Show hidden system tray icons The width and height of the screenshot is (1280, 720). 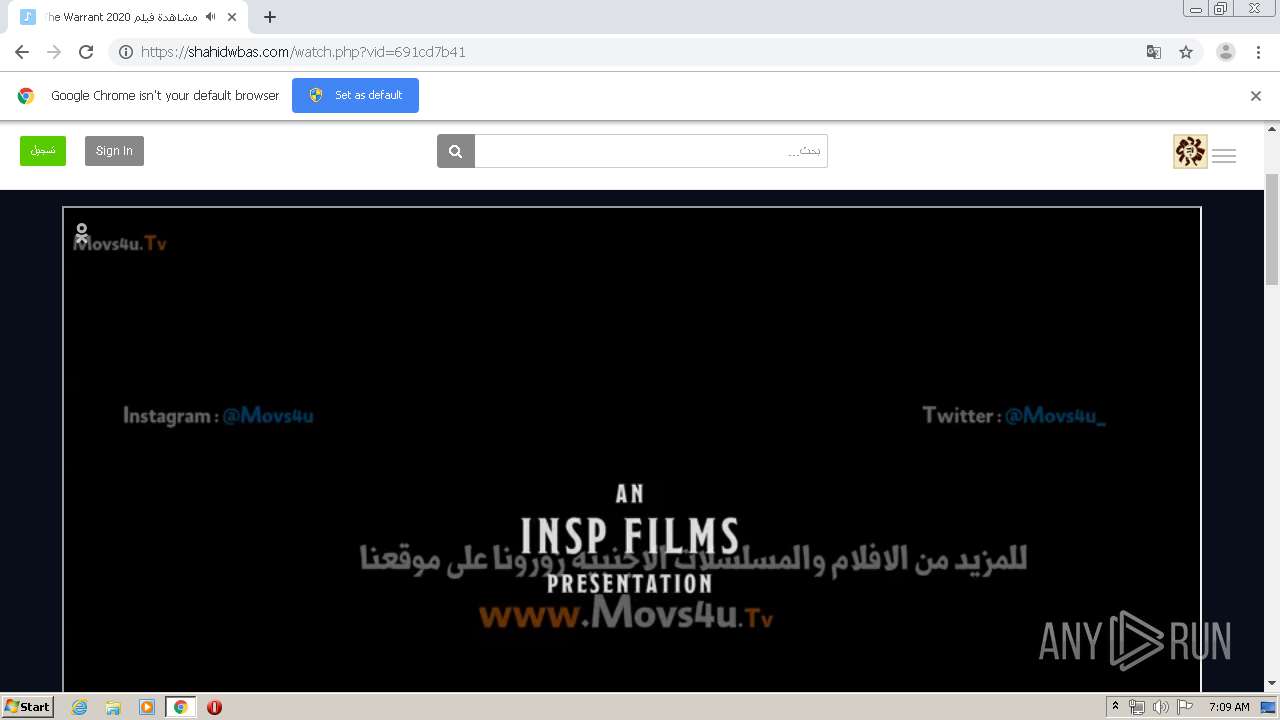click(x=1115, y=707)
